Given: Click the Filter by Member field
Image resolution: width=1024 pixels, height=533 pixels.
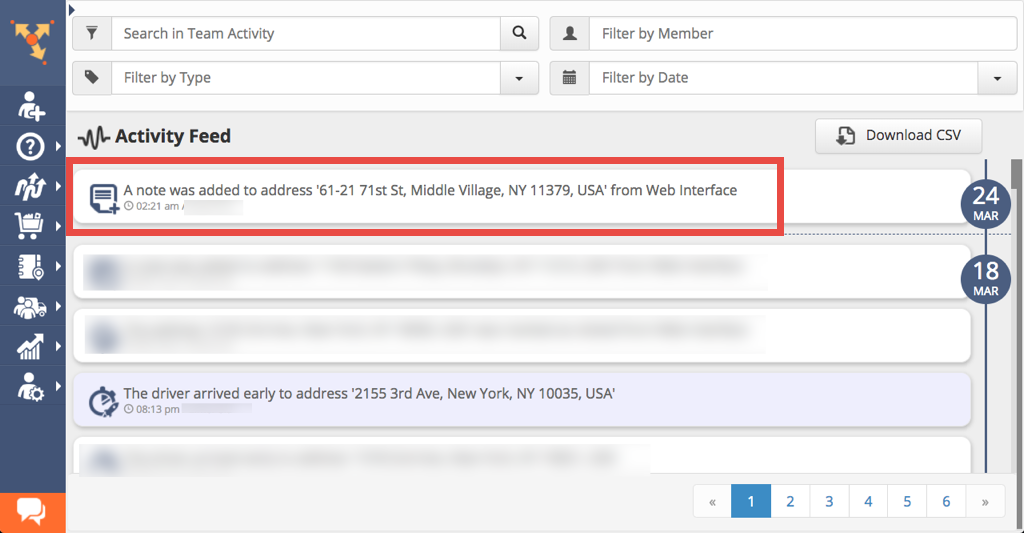Looking at the screenshot, I should point(803,33).
